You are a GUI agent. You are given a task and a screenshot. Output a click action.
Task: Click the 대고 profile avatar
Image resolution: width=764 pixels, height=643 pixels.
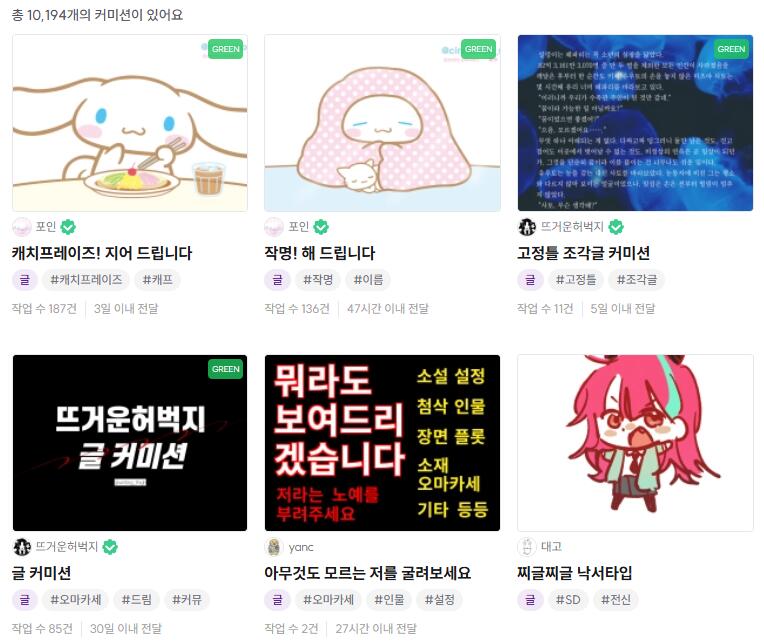527,547
